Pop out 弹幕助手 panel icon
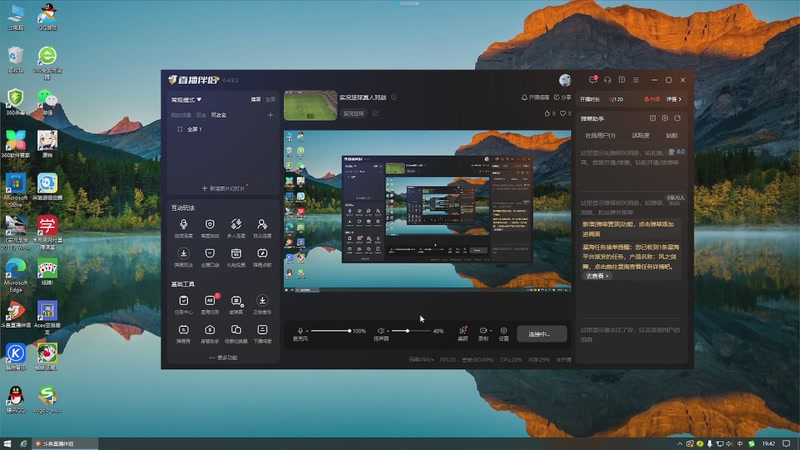The width and height of the screenshot is (800, 450). 678,118
